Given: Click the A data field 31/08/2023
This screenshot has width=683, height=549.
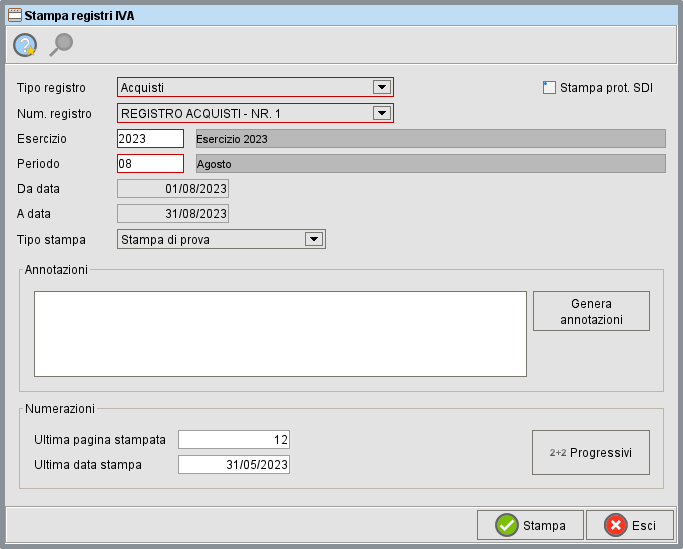Looking at the screenshot, I should tap(173, 214).
